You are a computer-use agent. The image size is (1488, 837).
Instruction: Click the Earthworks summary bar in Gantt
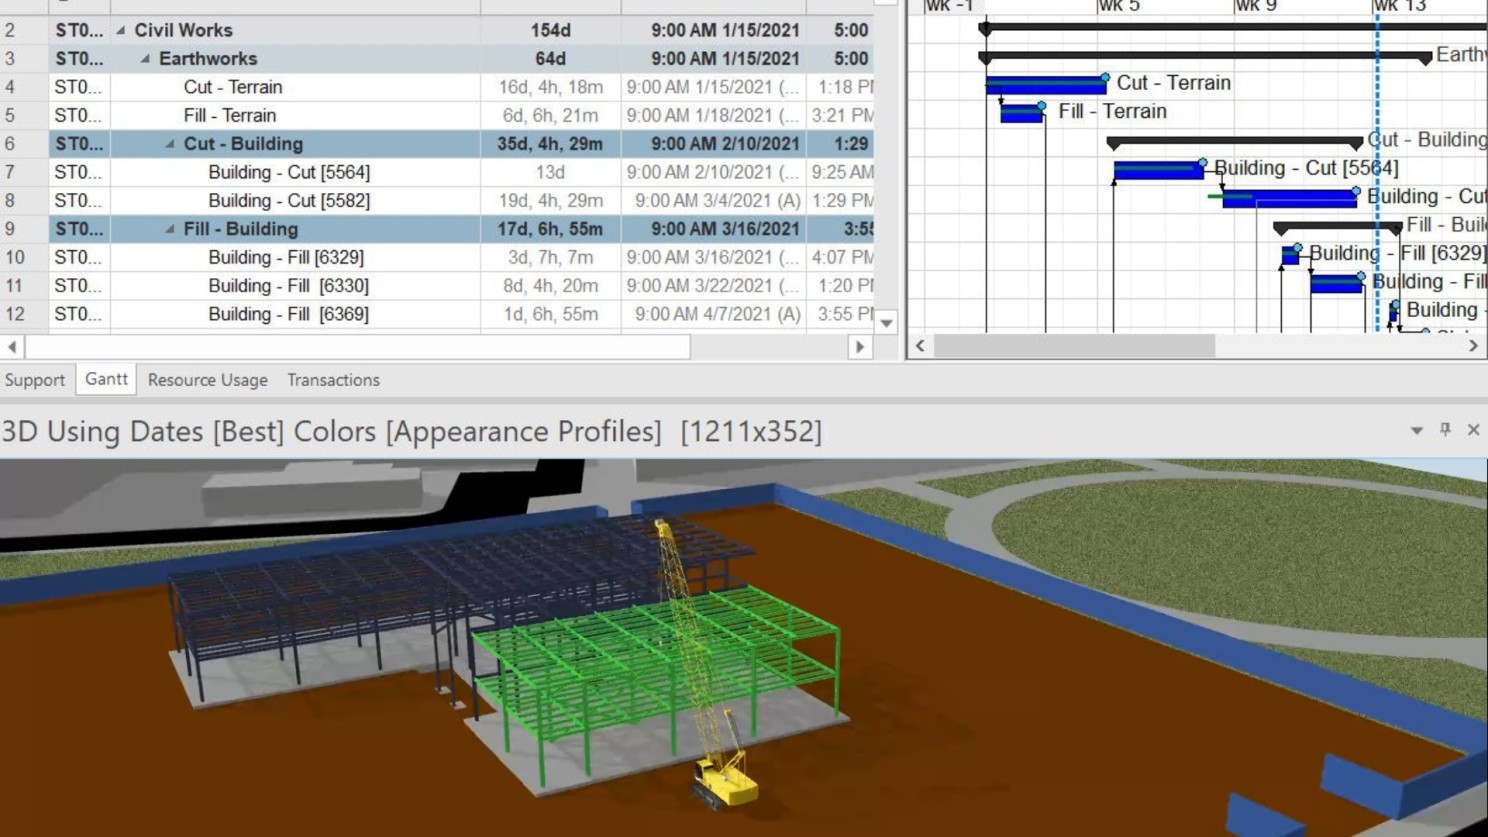pos(1205,57)
